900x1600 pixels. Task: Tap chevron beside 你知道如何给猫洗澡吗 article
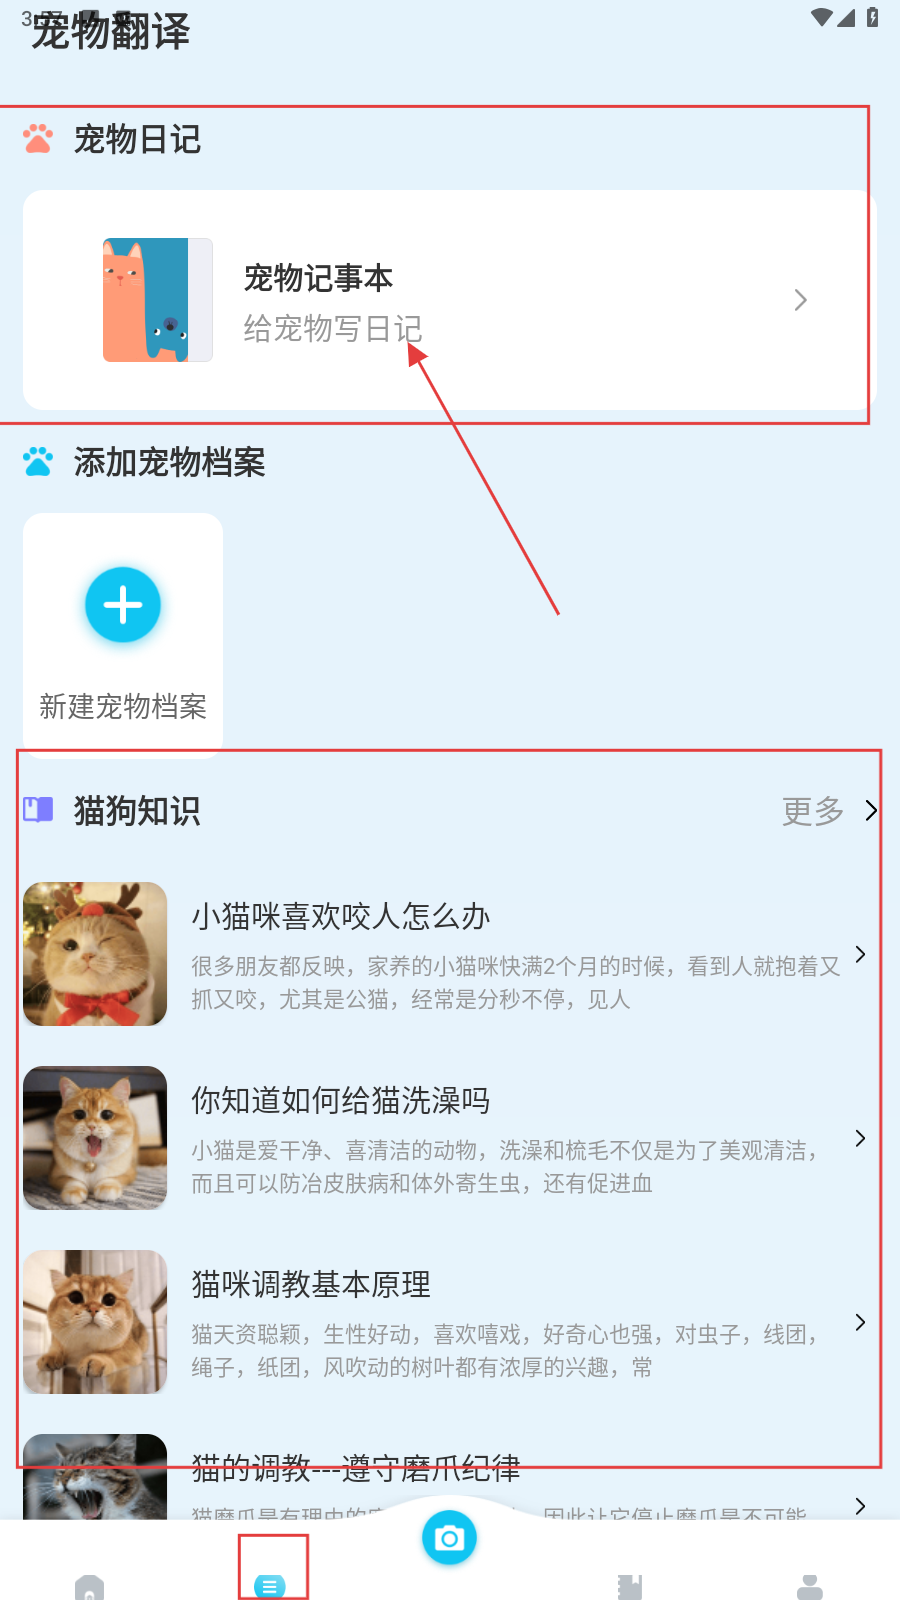pos(860,1138)
